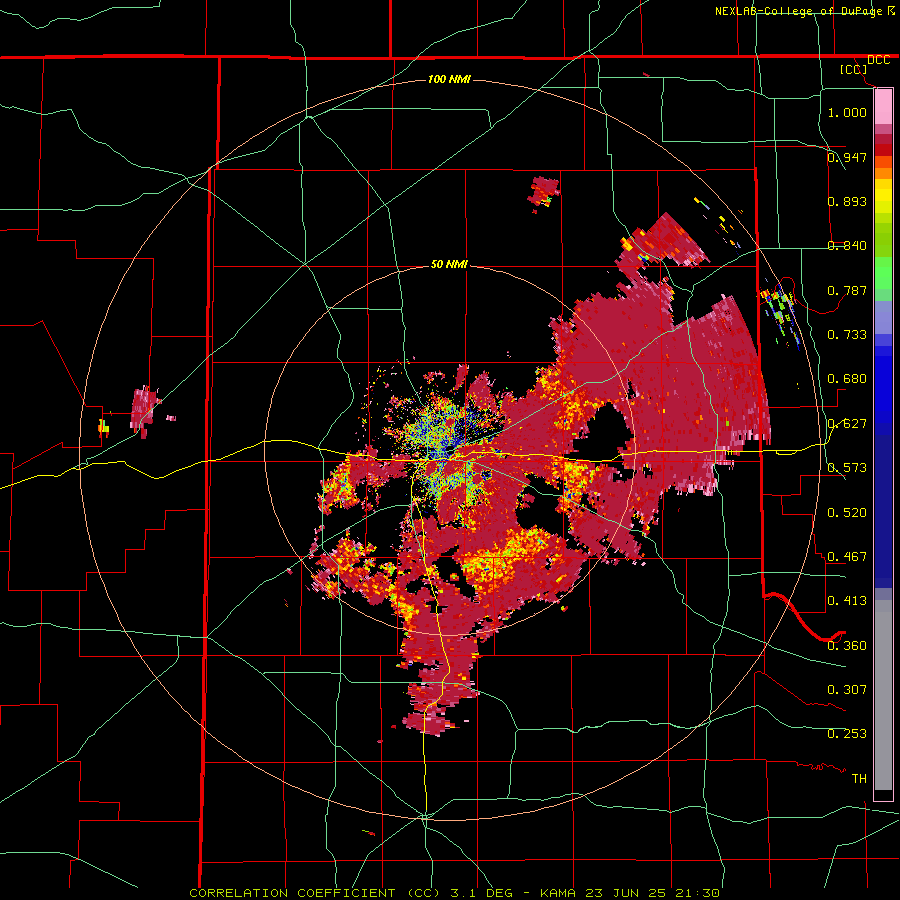Select the 0.840 scale value
900x900 pixels.
847,246
